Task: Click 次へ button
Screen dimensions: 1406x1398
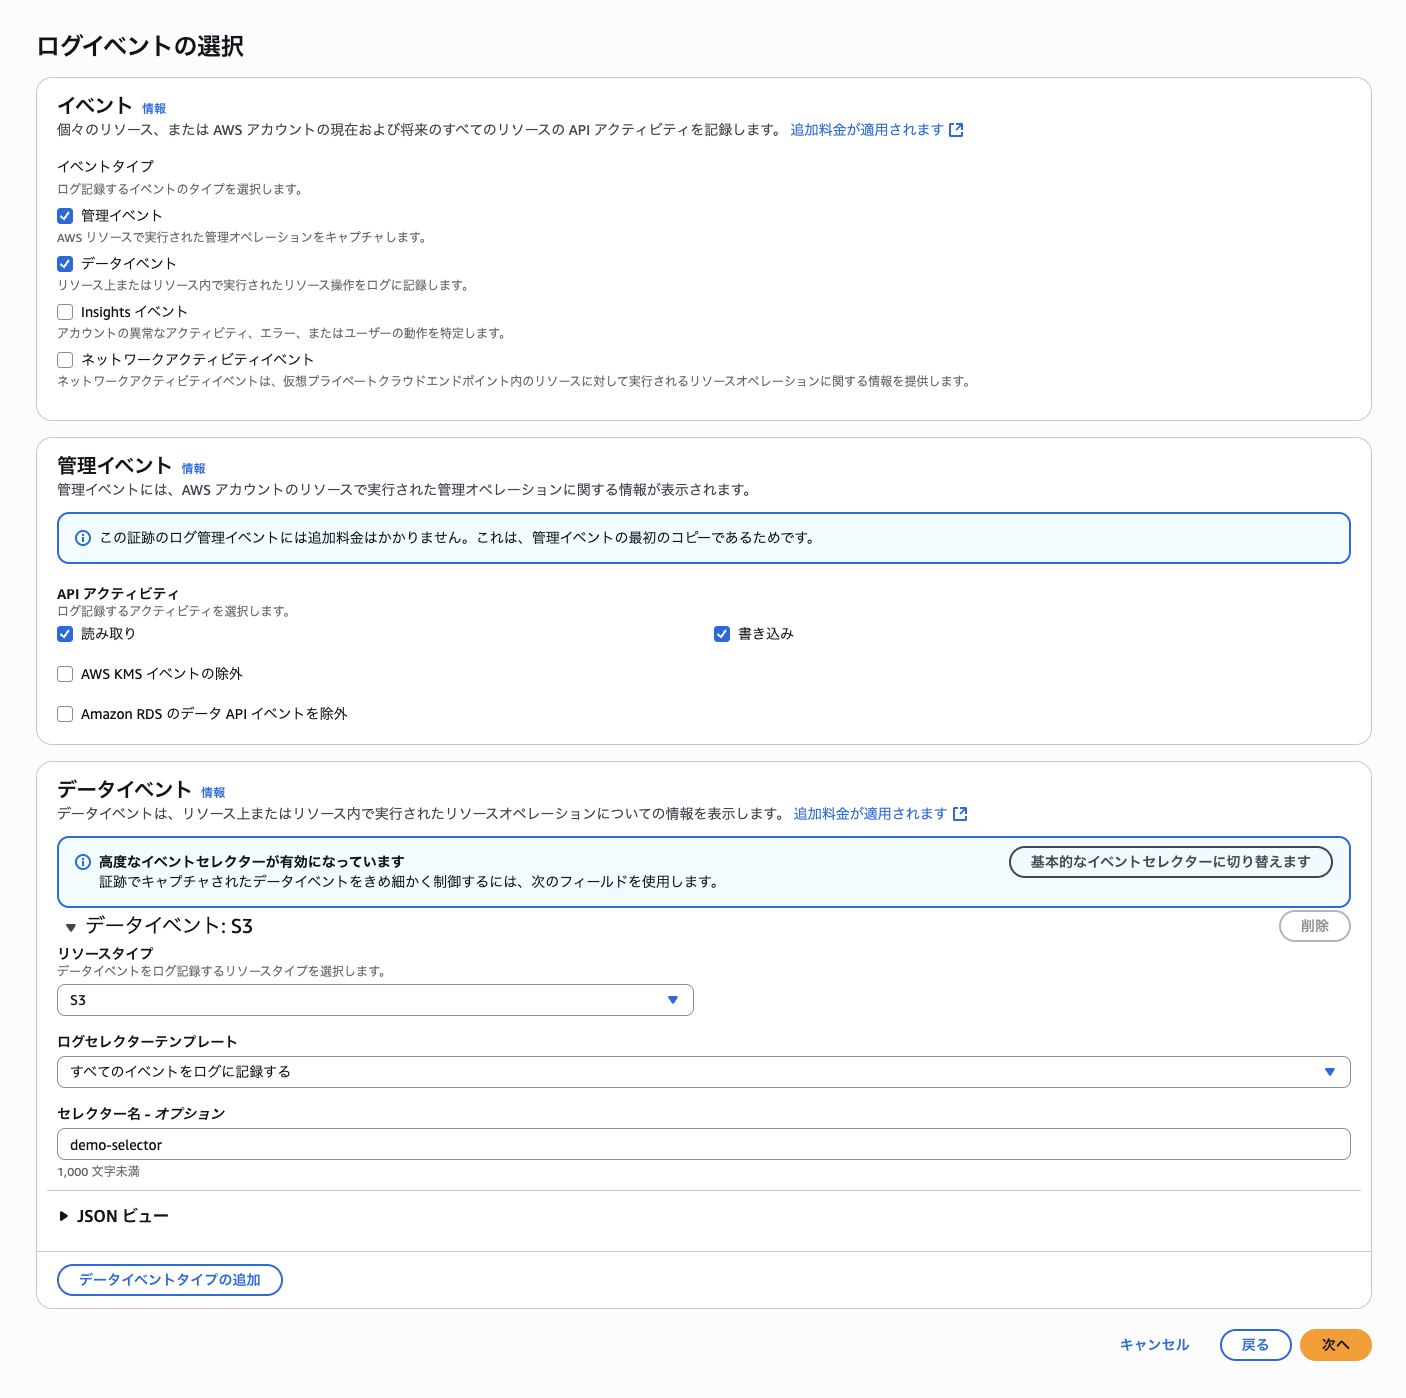Action: pos(1336,1345)
